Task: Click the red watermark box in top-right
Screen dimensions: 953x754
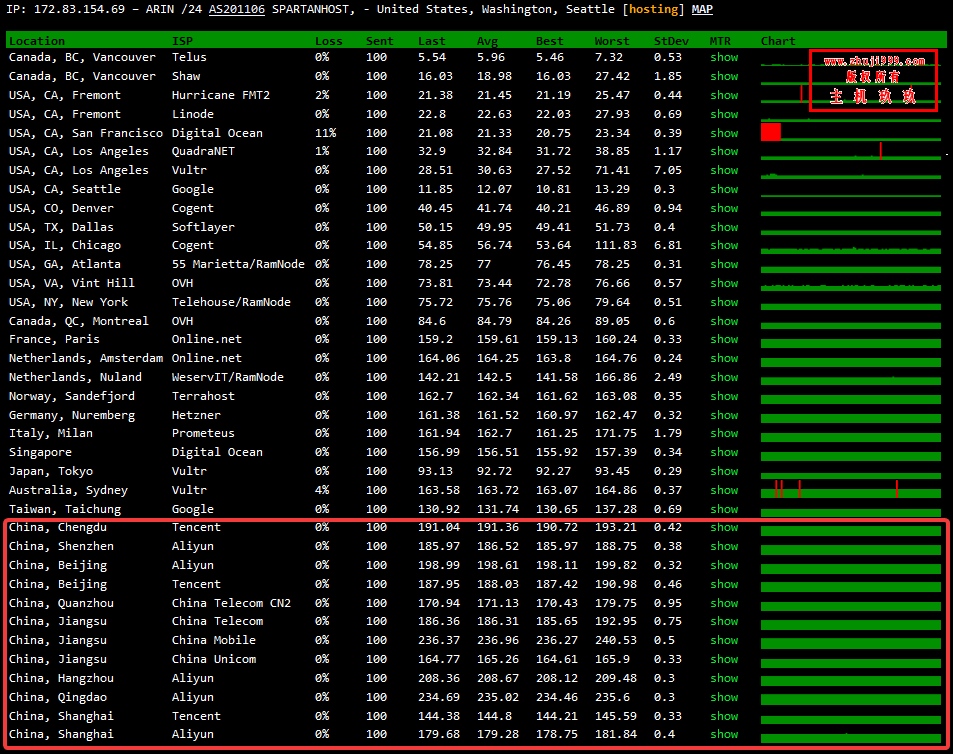Action: (873, 80)
